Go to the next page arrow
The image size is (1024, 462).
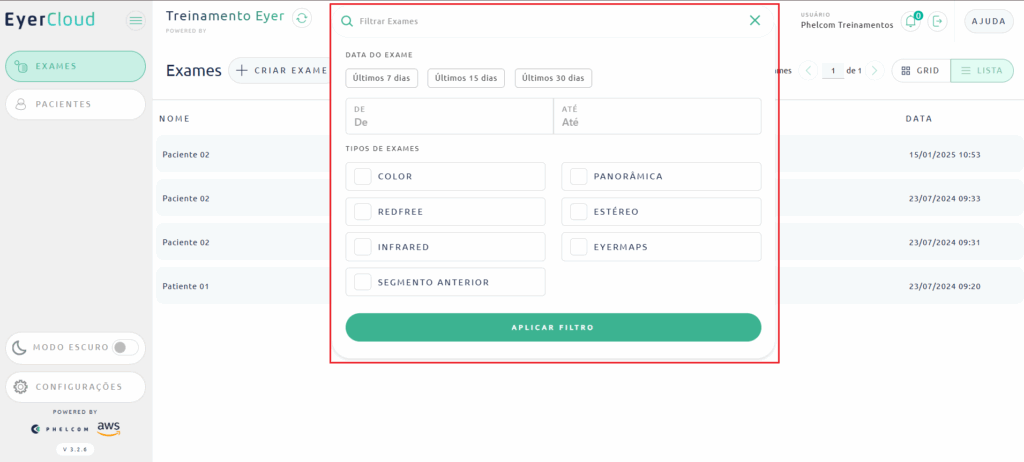tap(875, 71)
